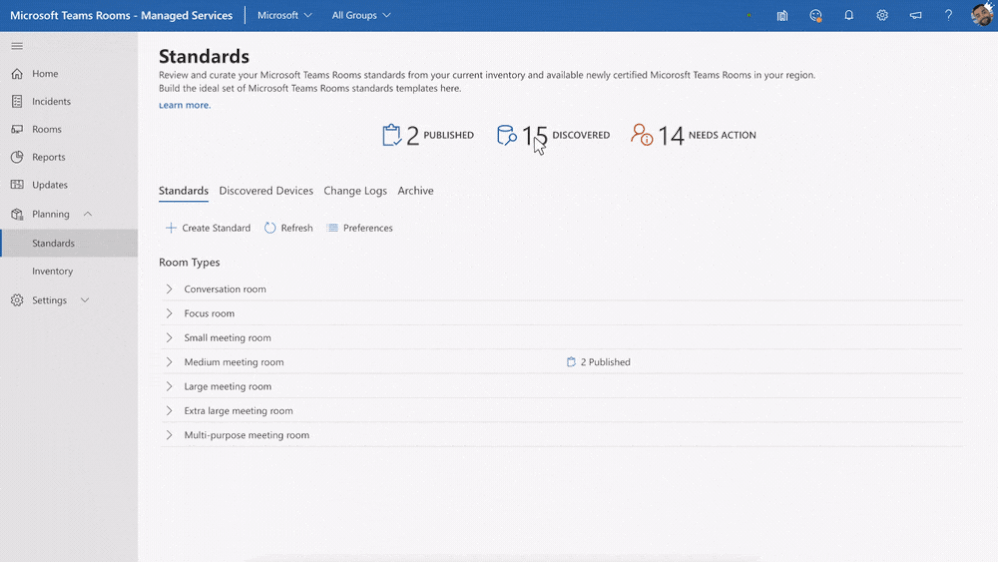Click the Room Types heading
998x562 pixels.
click(189, 262)
